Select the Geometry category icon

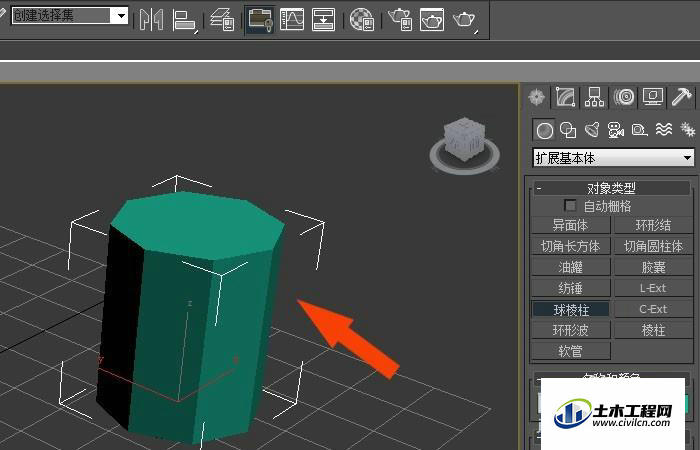544,130
